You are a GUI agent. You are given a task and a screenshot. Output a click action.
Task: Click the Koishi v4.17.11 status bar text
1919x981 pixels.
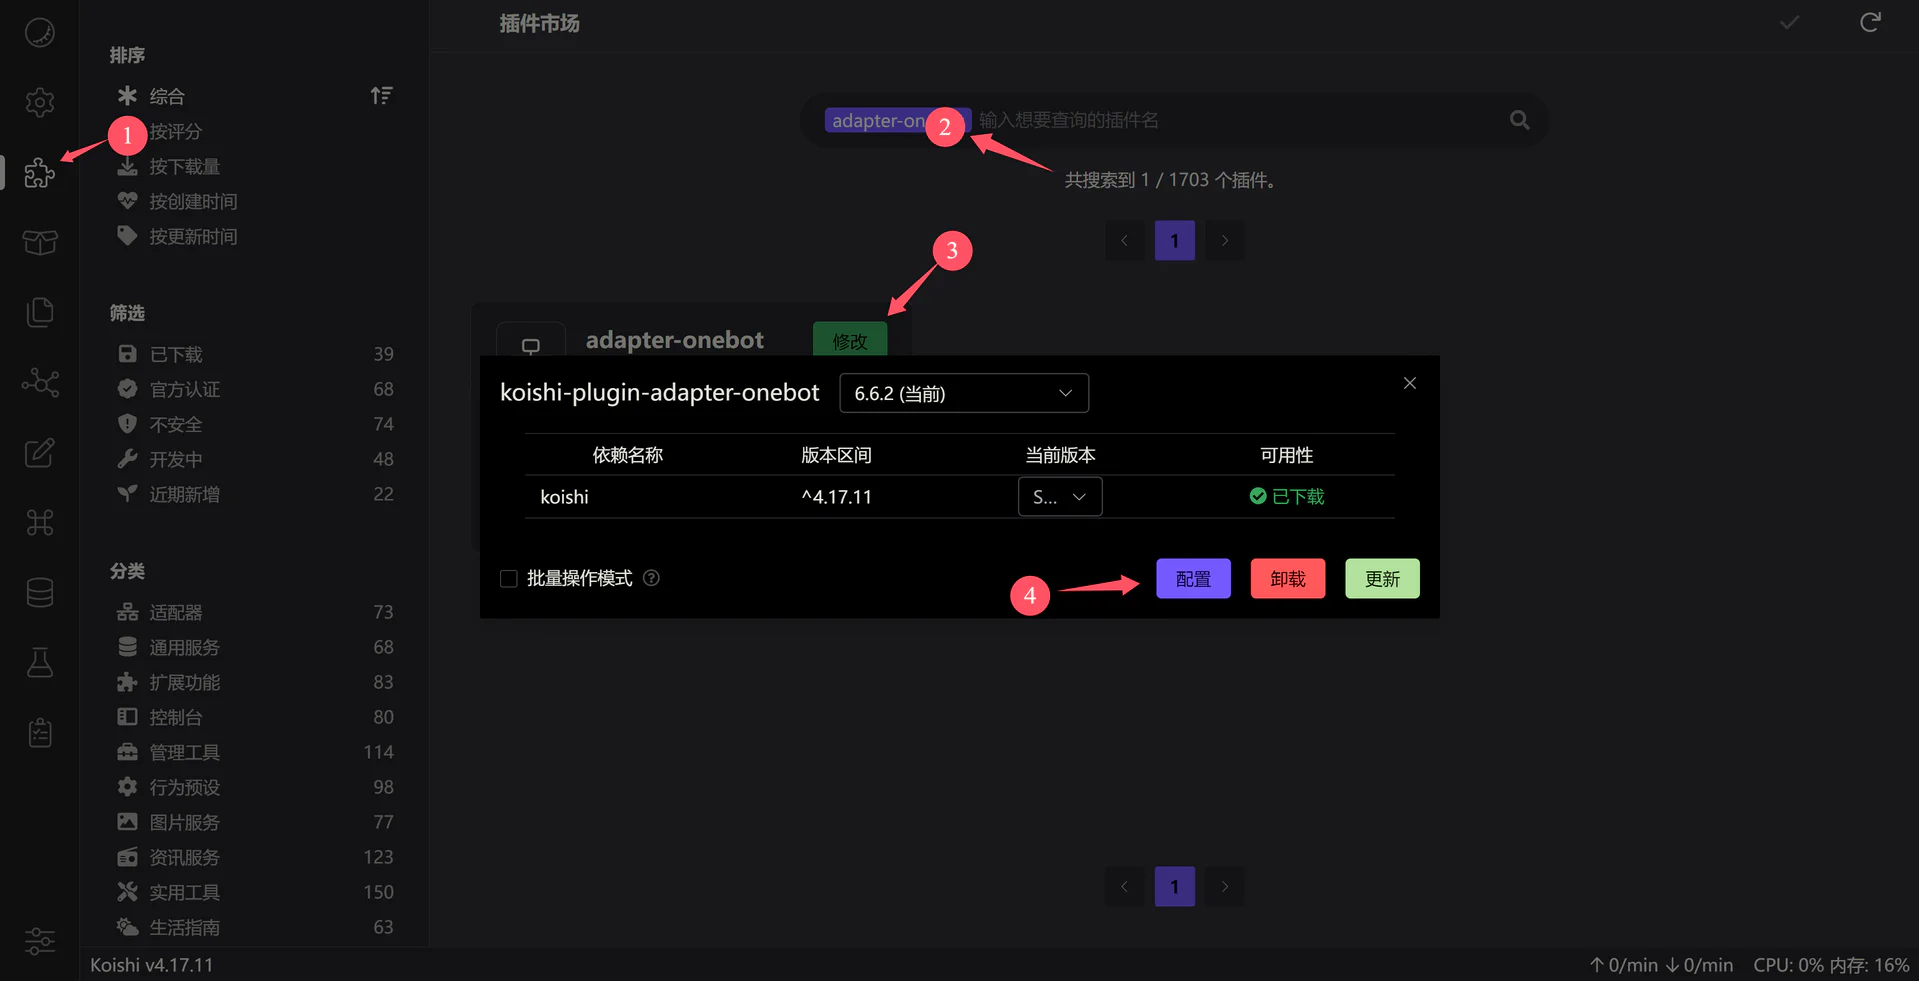tap(151, 965)
